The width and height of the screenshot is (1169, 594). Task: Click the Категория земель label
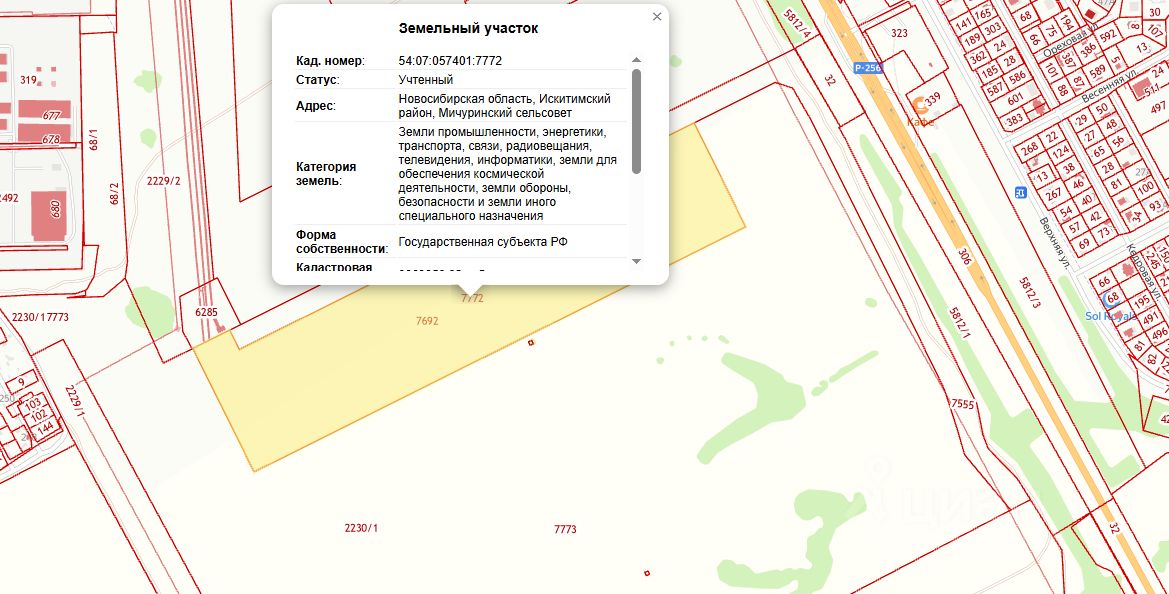326,174
